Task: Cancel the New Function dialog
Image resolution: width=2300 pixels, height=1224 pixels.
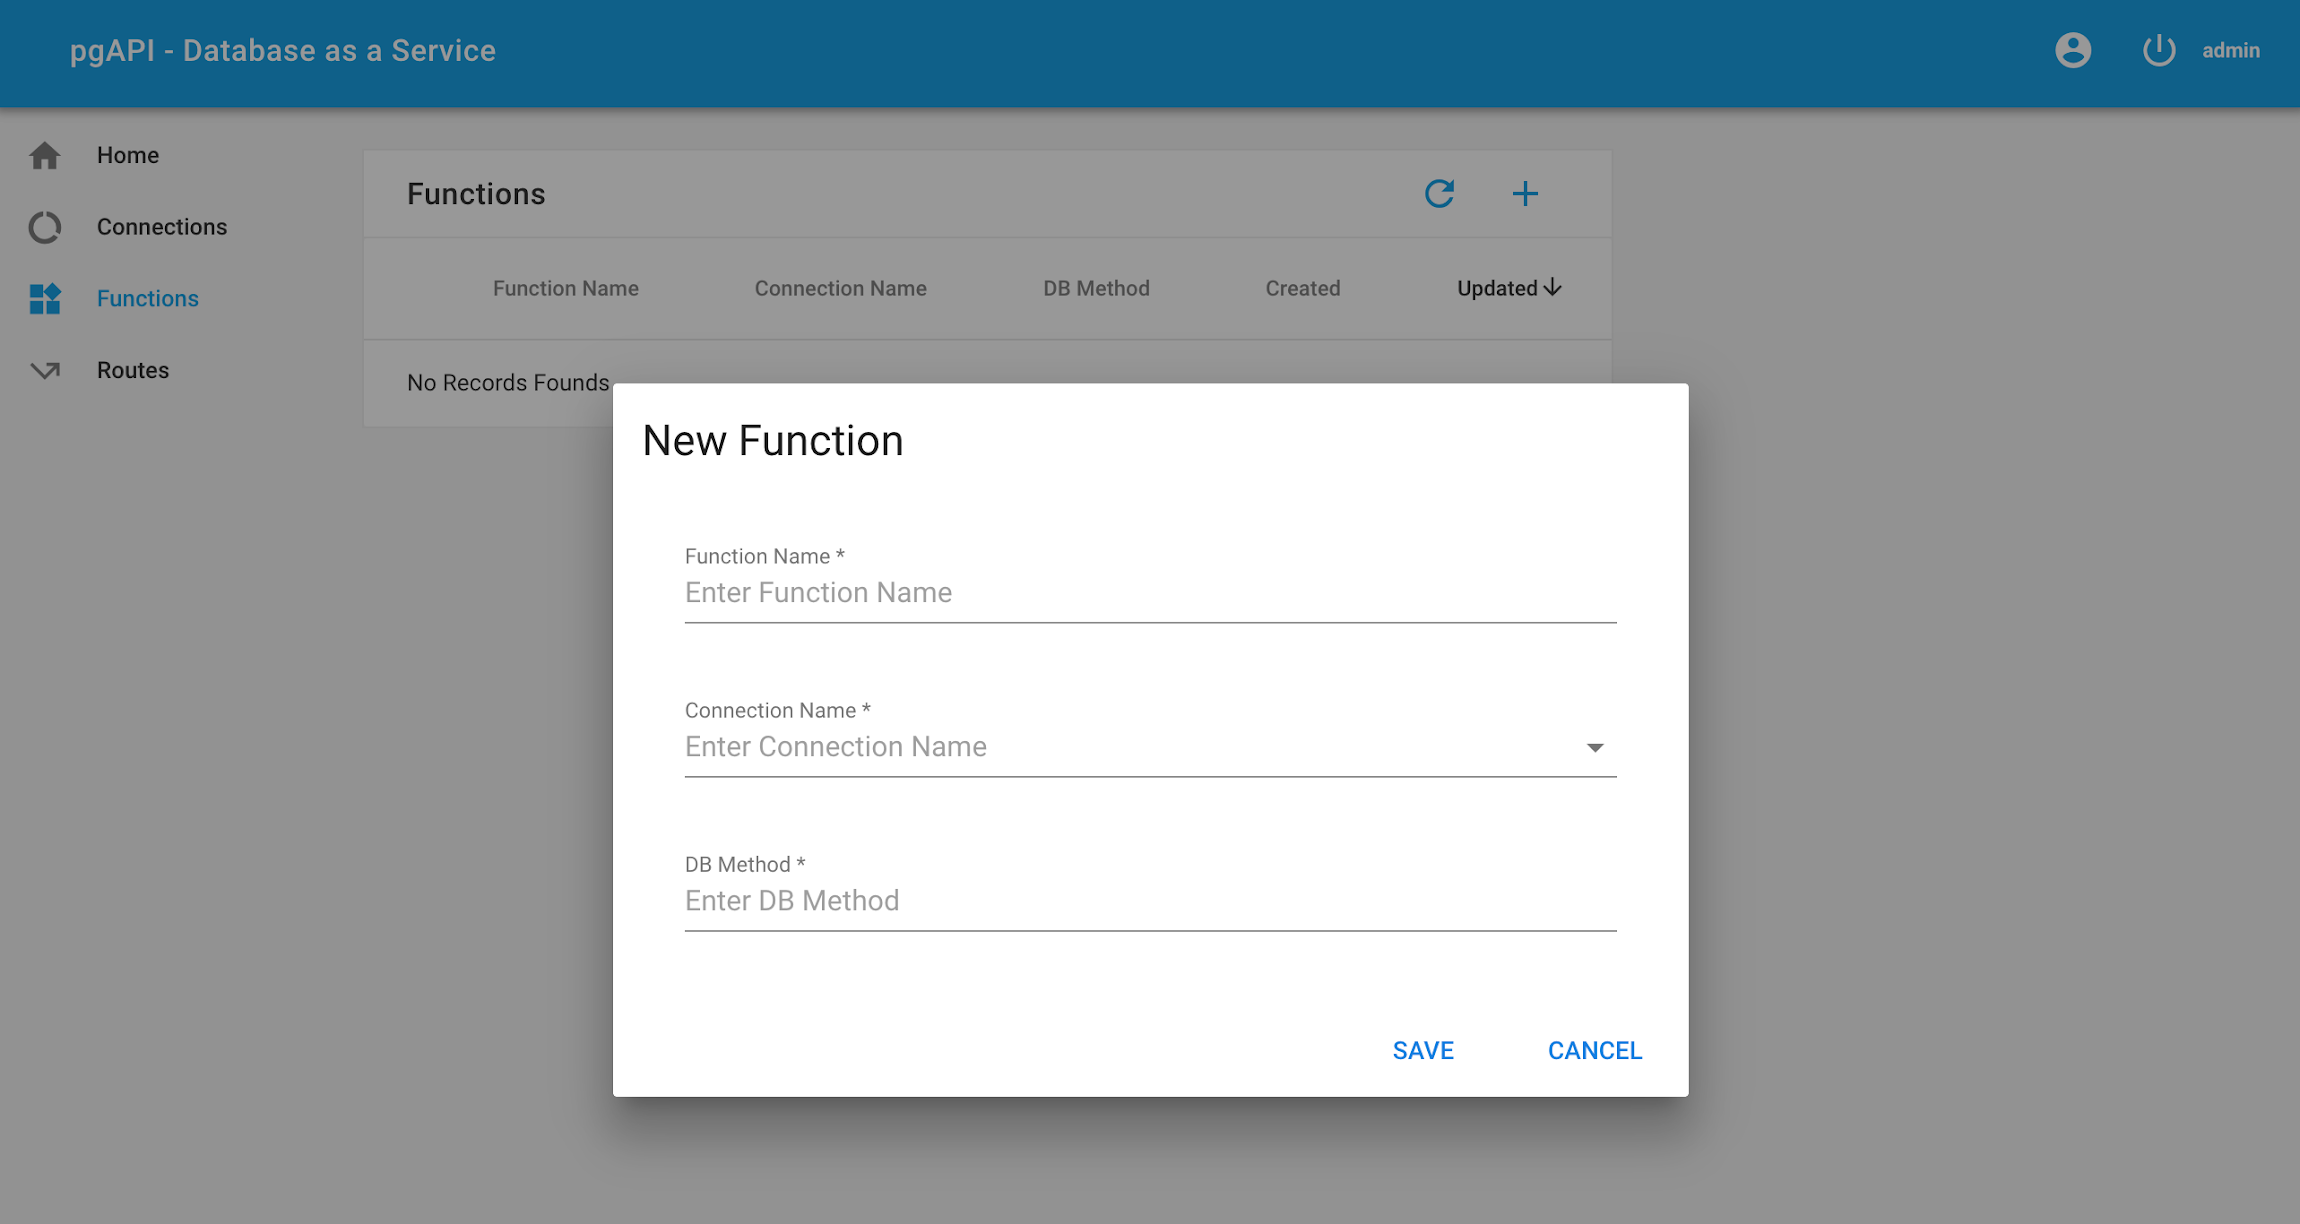Action: [1594, 1050]
